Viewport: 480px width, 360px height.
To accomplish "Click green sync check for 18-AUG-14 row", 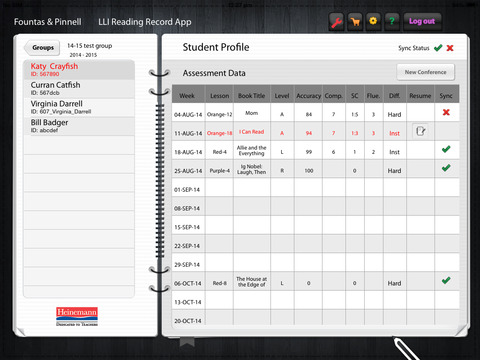I will tap(446, 149).
